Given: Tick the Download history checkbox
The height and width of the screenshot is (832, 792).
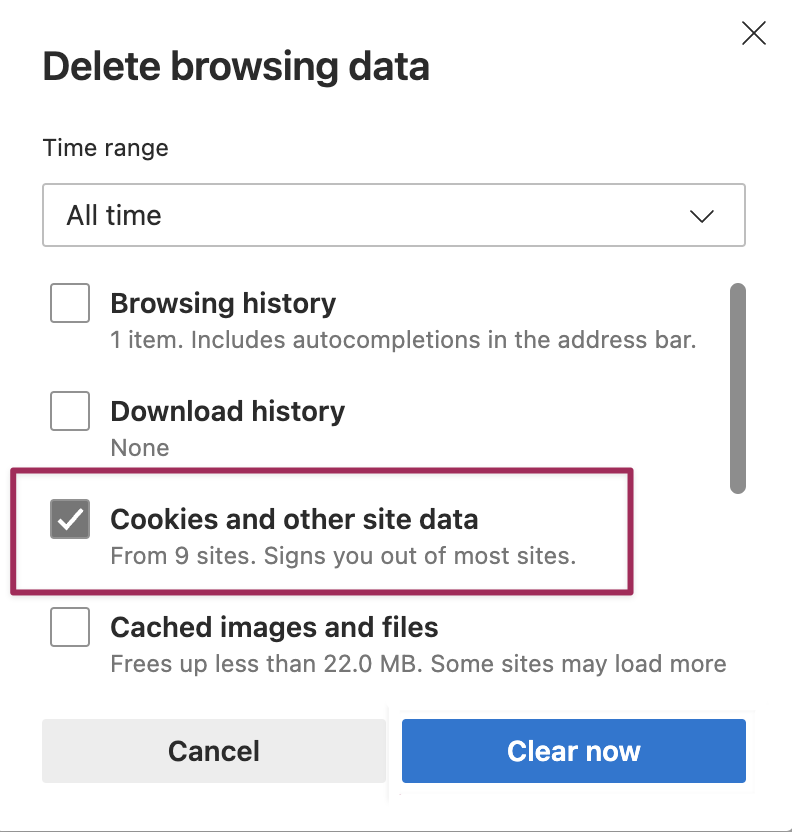Looking at the screenshot, I should [x=70, y=411].
